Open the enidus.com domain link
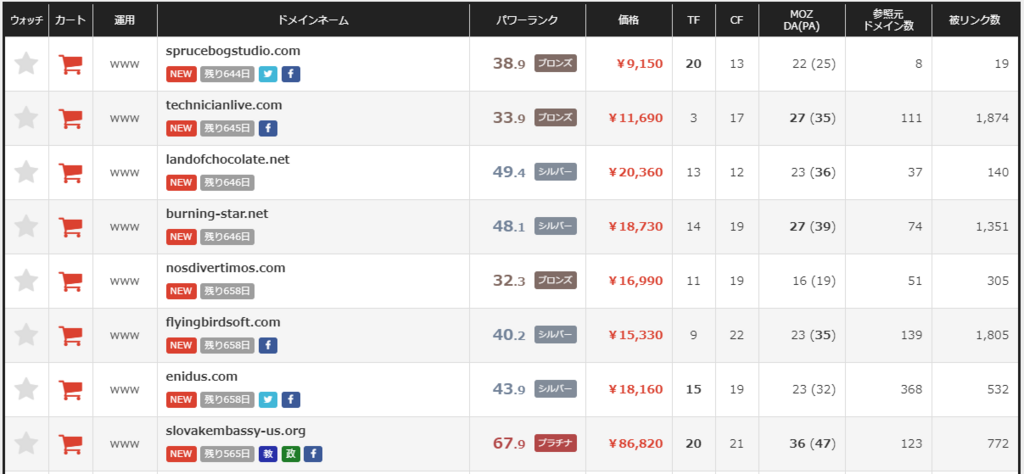 pyautogui.click(x=202, y=377)
